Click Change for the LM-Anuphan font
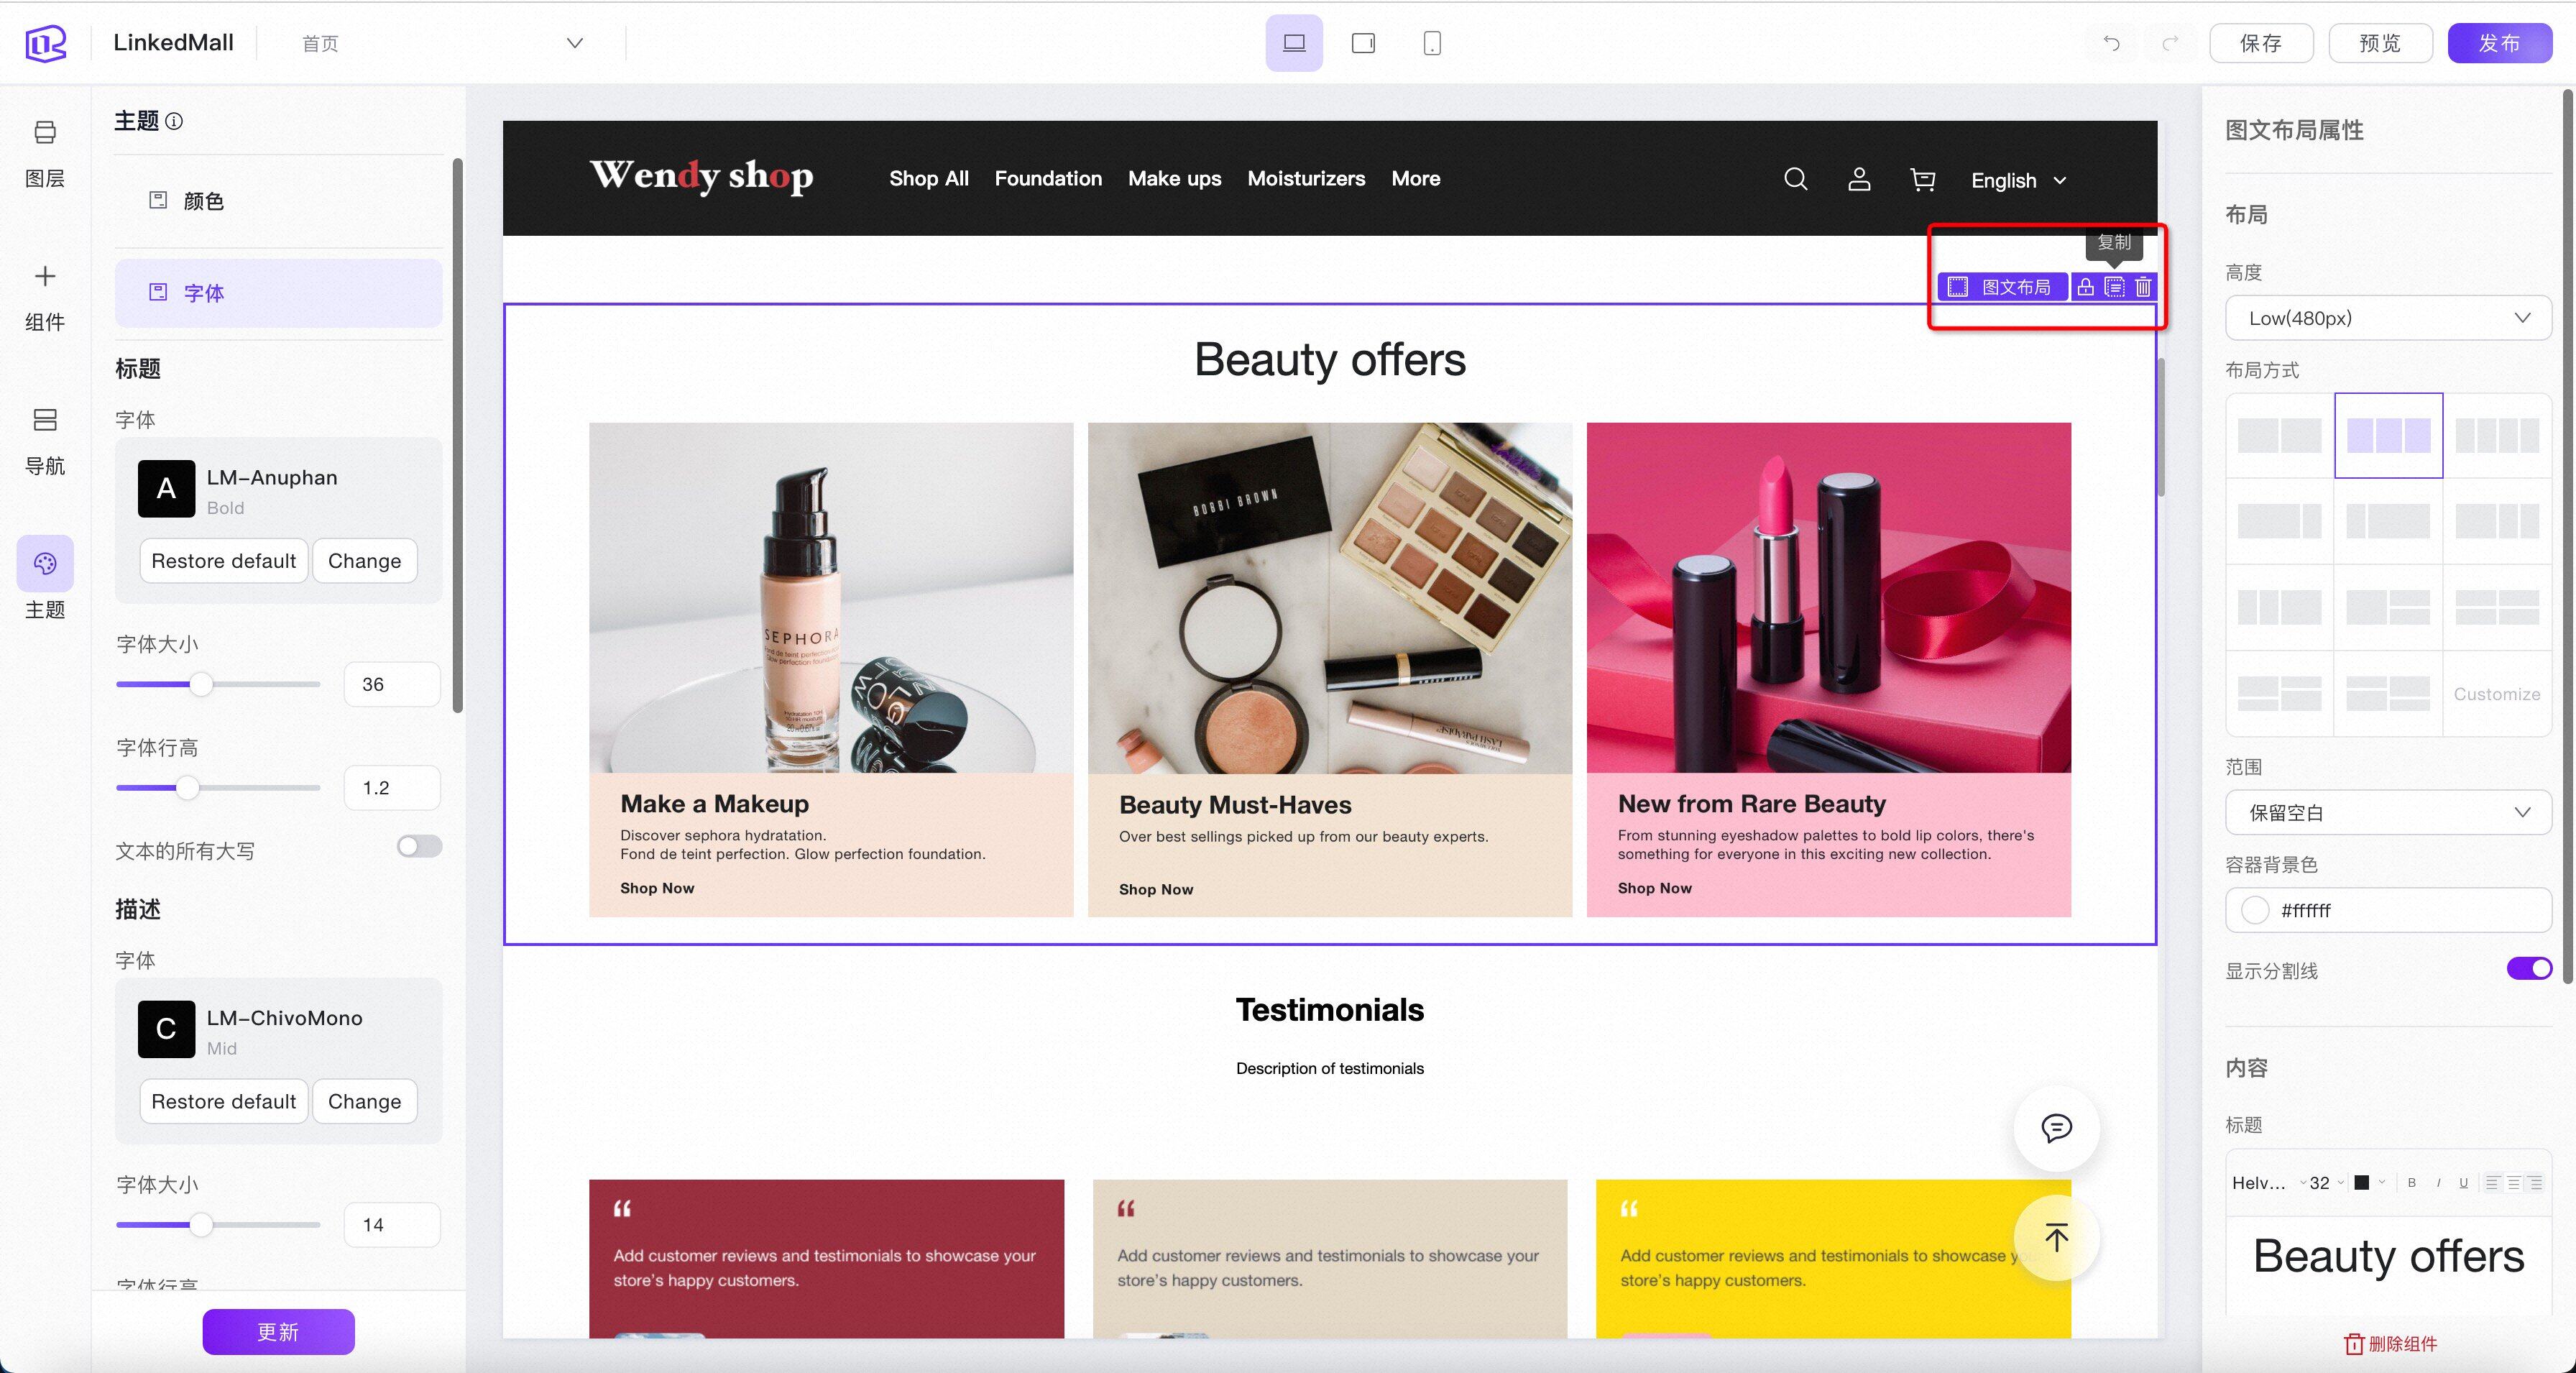The image size is (2576, 1373). click(364, 561)
